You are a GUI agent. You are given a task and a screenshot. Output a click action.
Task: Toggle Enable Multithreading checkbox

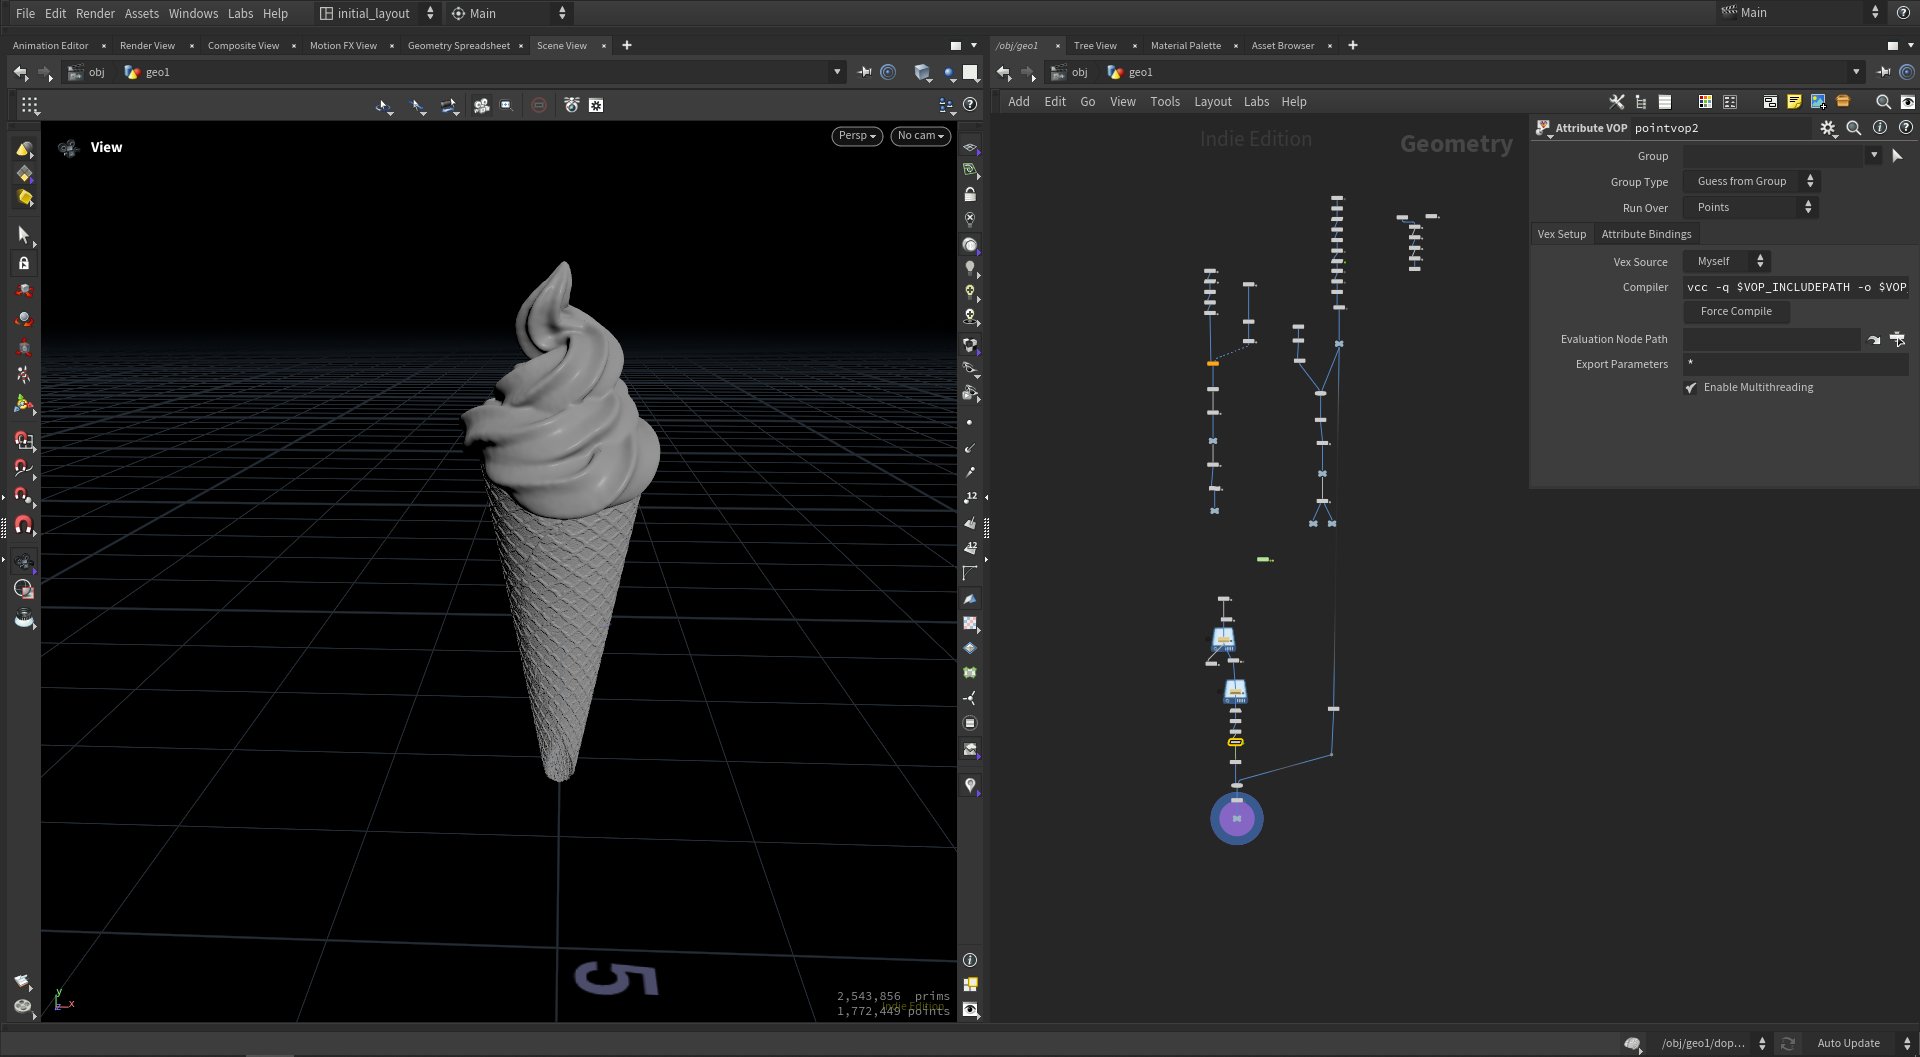pos(1691,388)
